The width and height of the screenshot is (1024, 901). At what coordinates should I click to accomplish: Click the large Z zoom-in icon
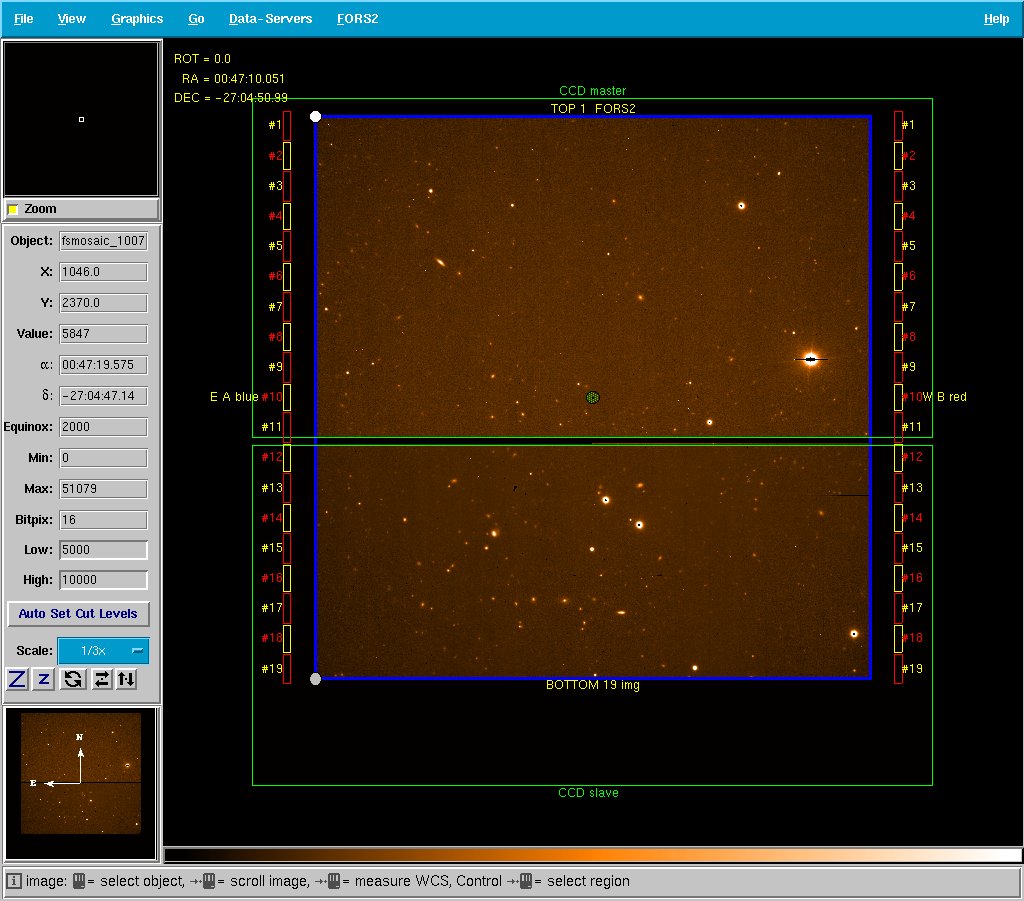coord(17,680)
